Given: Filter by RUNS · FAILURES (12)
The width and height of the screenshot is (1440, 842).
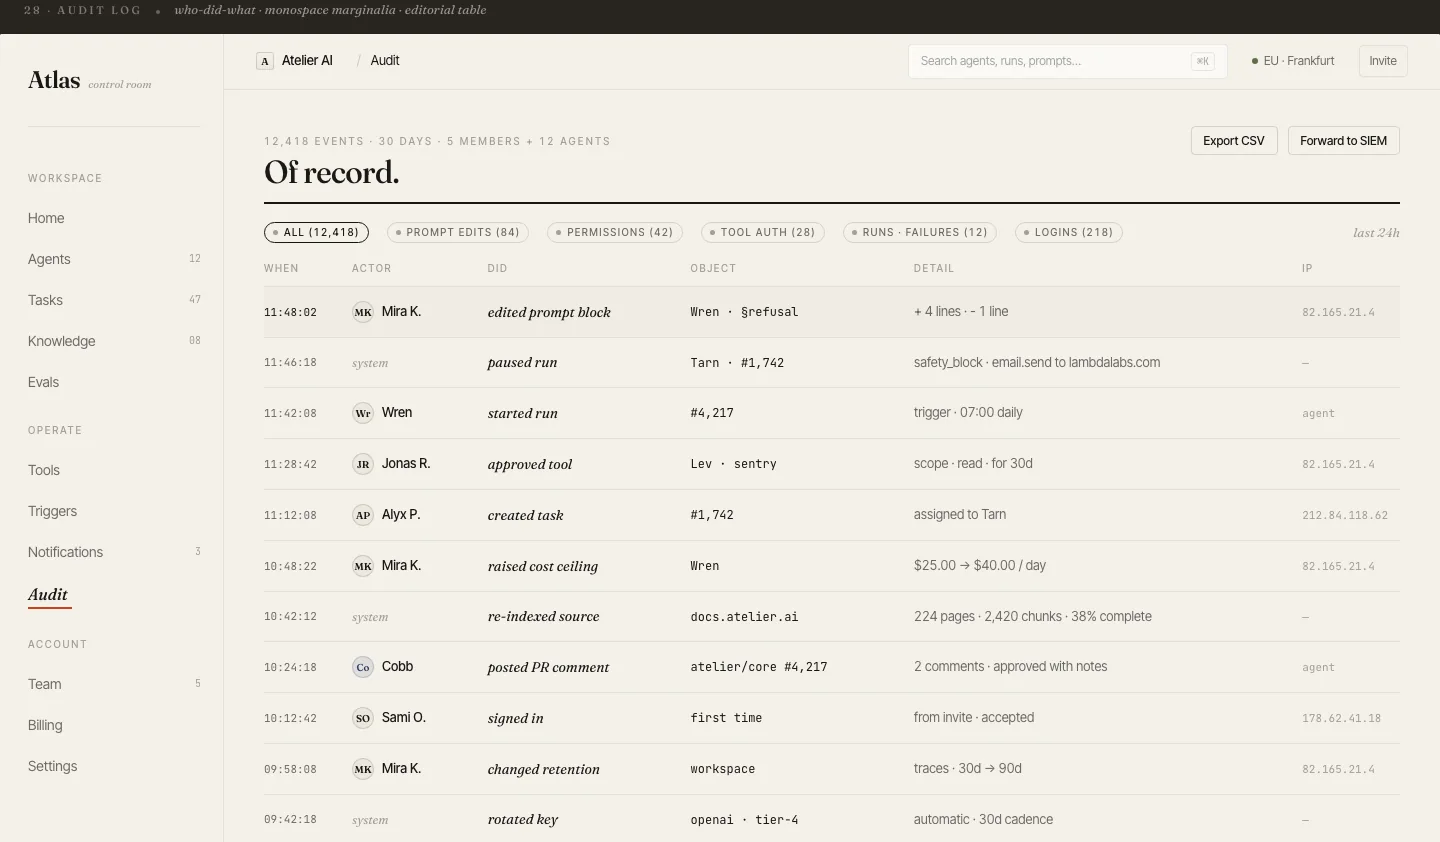Looking at the screenshot, I should coord(920,232).
